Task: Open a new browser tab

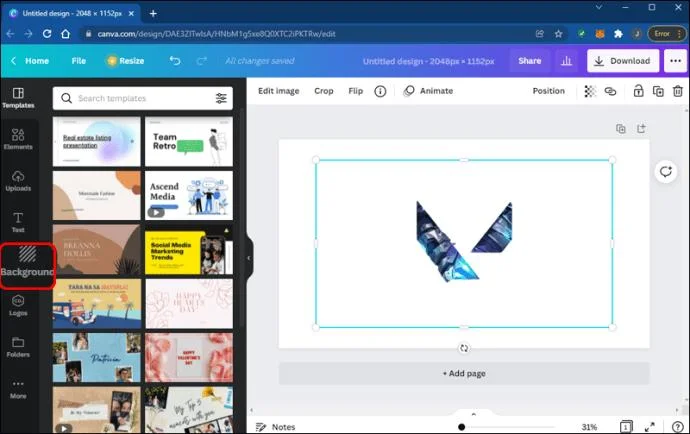Action: 153,14
